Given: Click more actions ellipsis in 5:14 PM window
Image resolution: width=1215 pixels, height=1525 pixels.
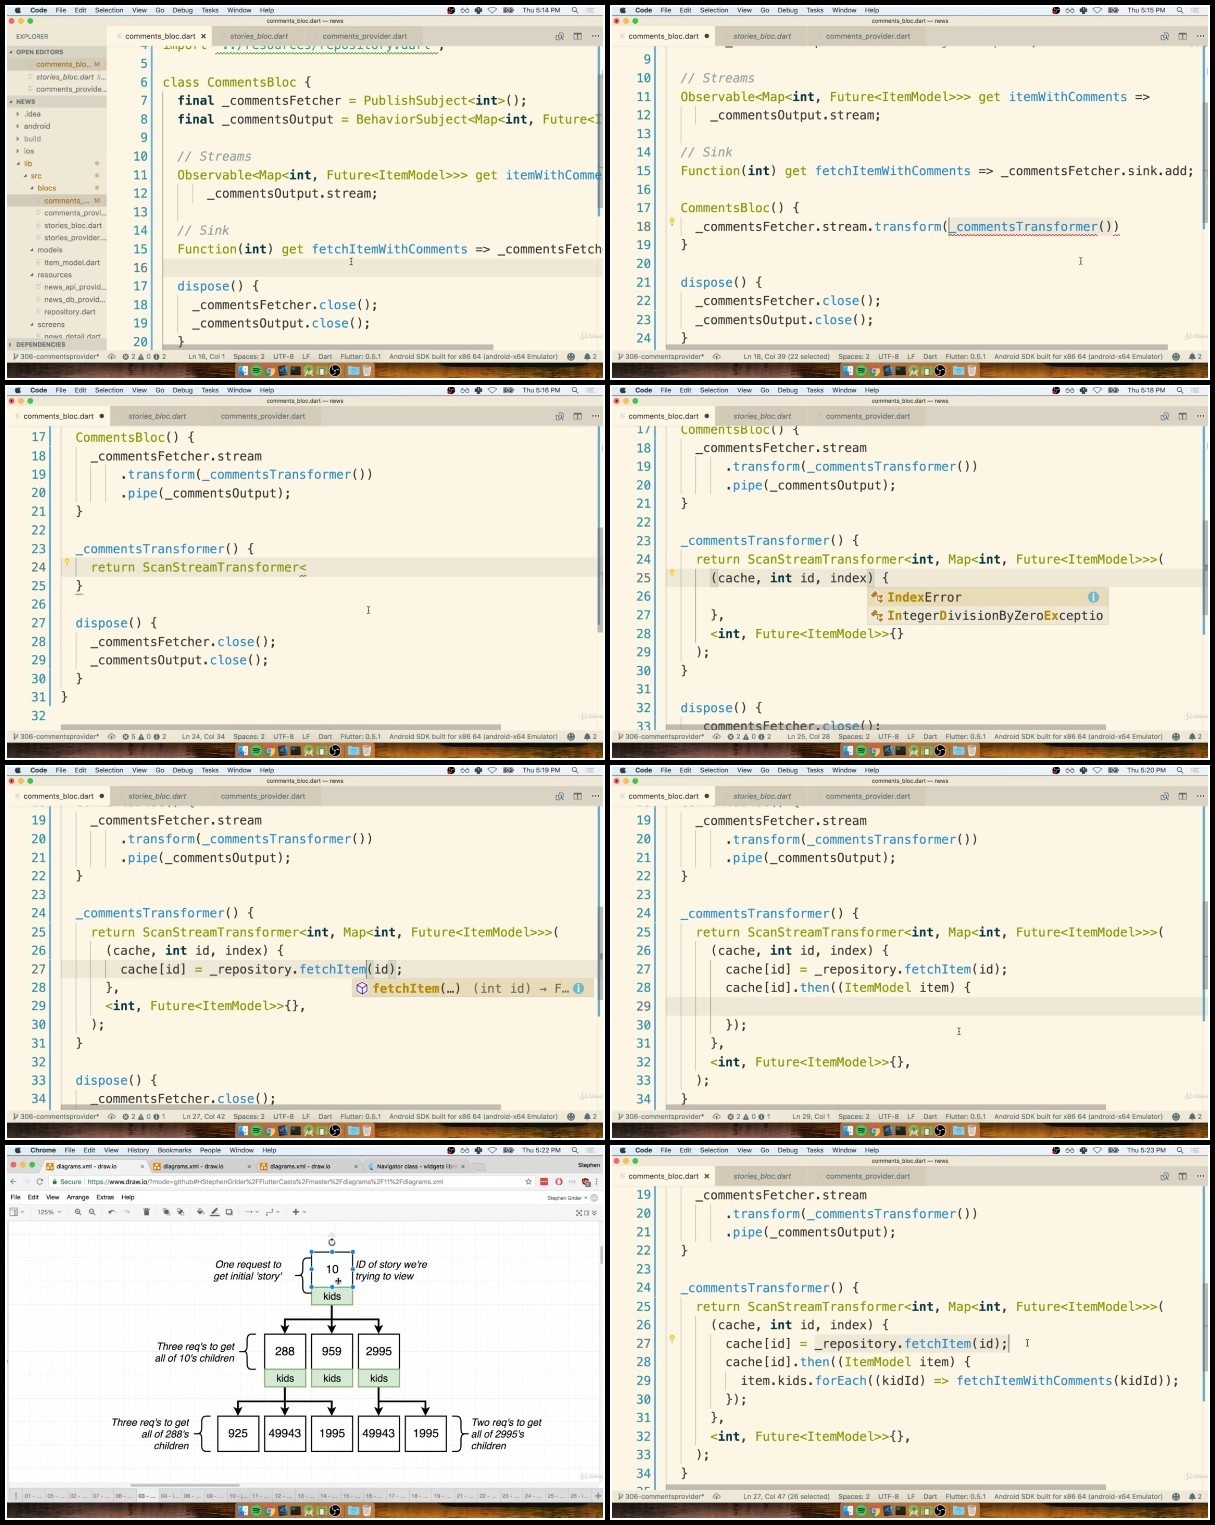Looking at the screenshot, I should tap(596, 36).
